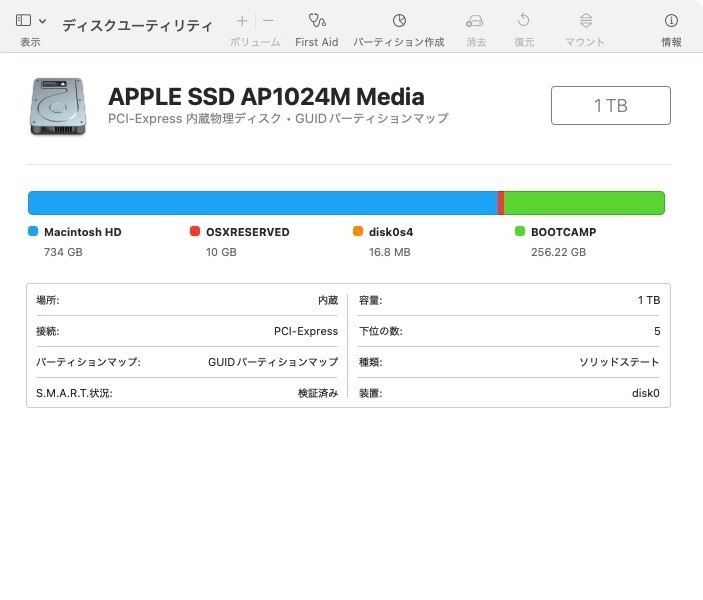This screenshot has width=703, height=600.
Task: Select the red OSXRESERVED bar segment
Action: (x=501, y=203)
